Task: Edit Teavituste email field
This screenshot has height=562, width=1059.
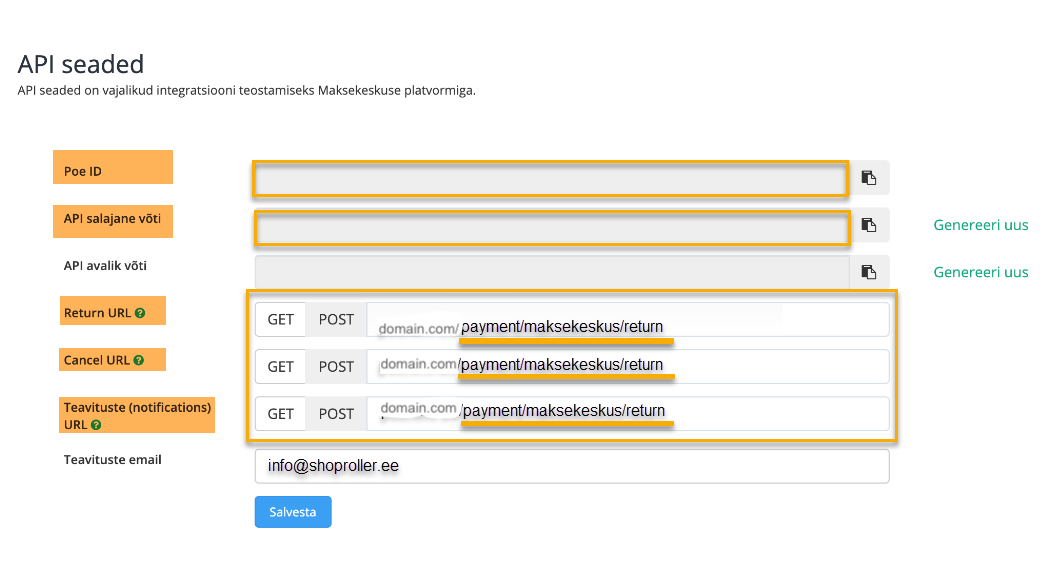Action: pos(572,467)
